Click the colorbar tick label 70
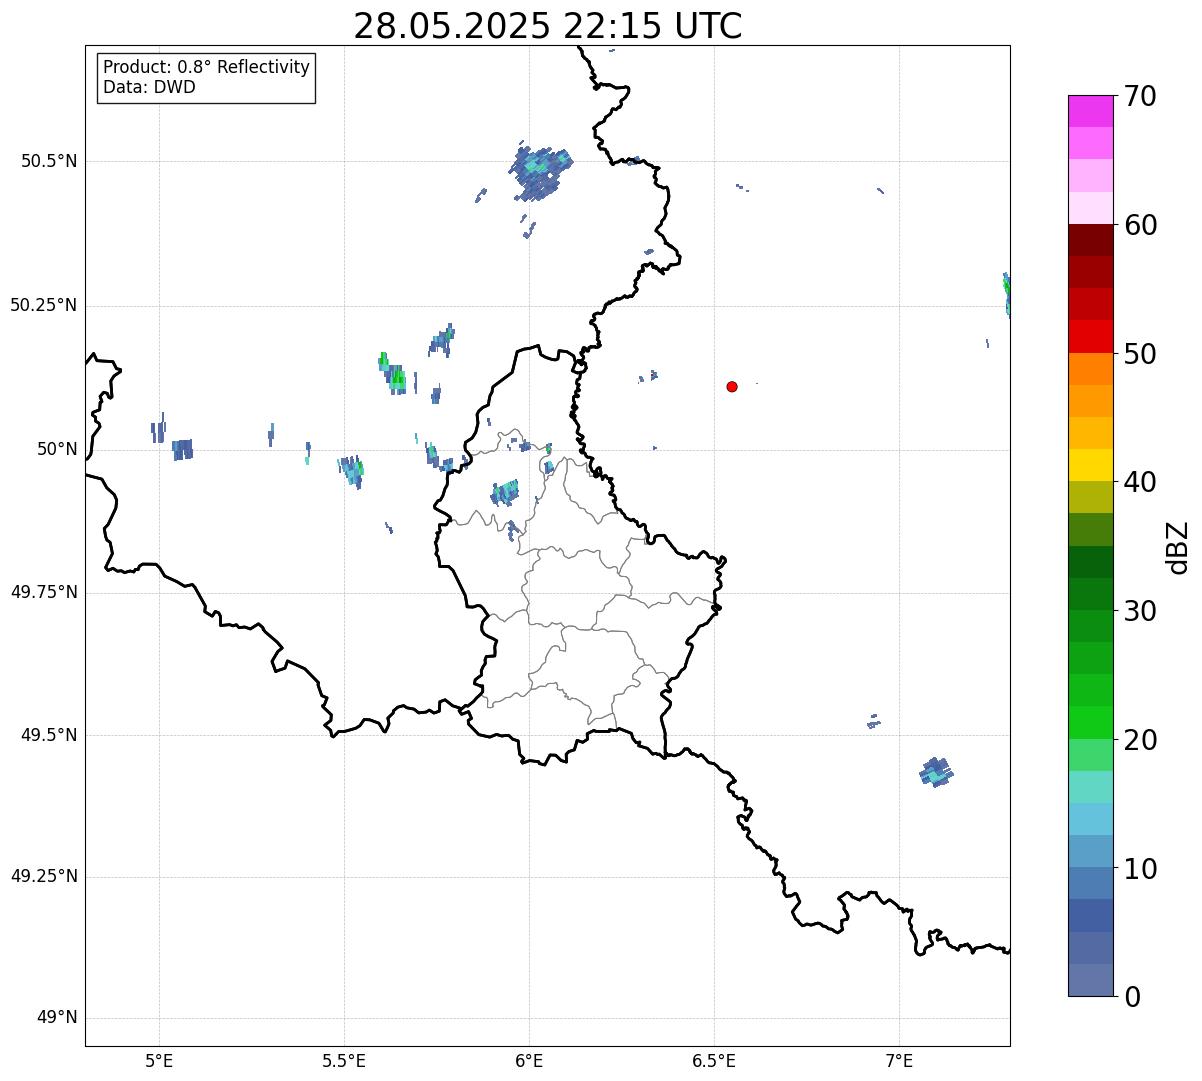This screenshot has width=1202, height=1081. (1140, 96)
